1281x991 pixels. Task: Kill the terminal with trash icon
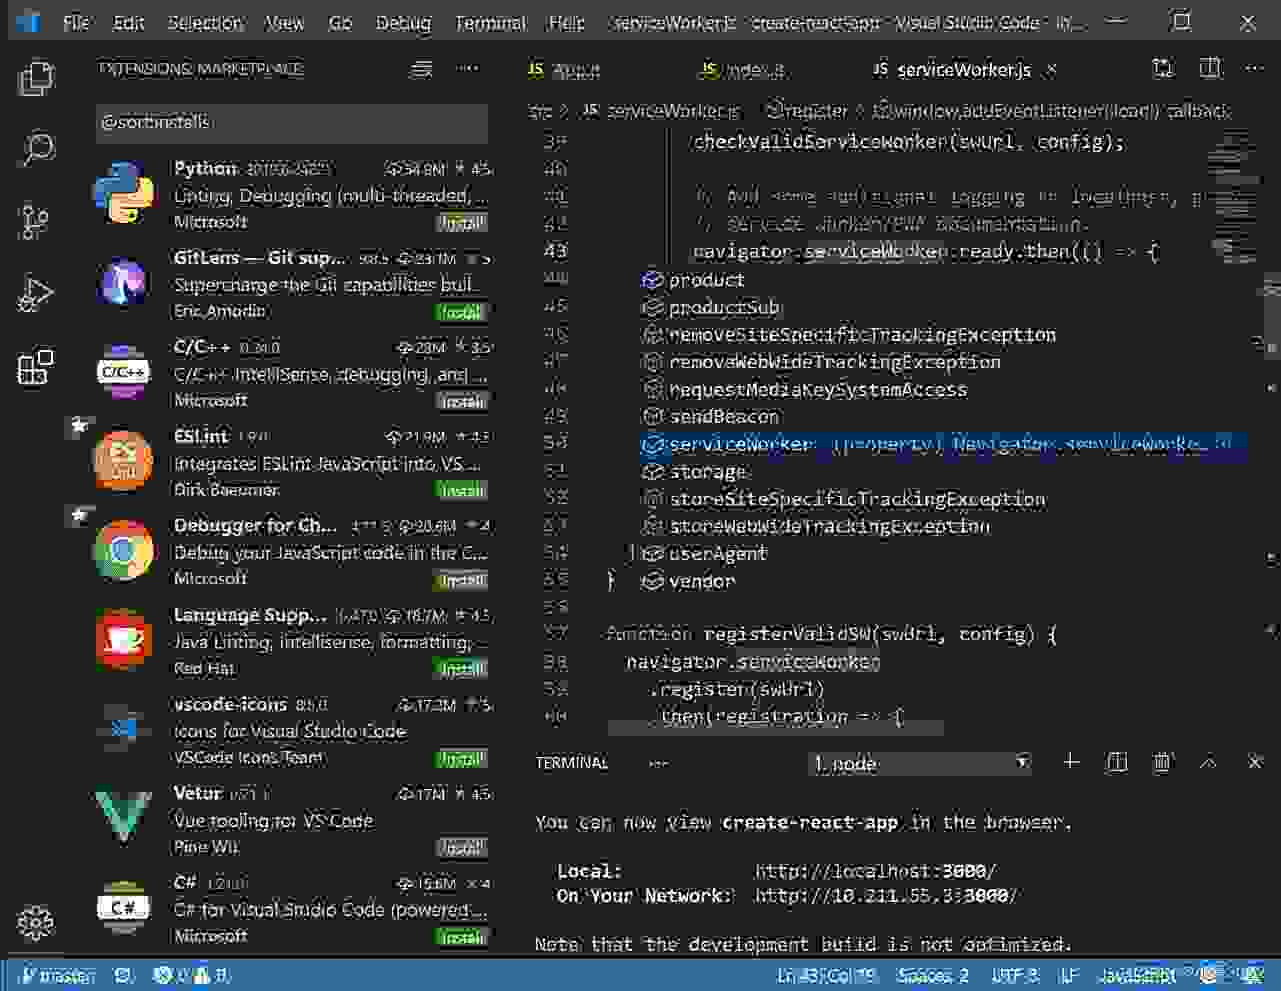point(1162,762)
